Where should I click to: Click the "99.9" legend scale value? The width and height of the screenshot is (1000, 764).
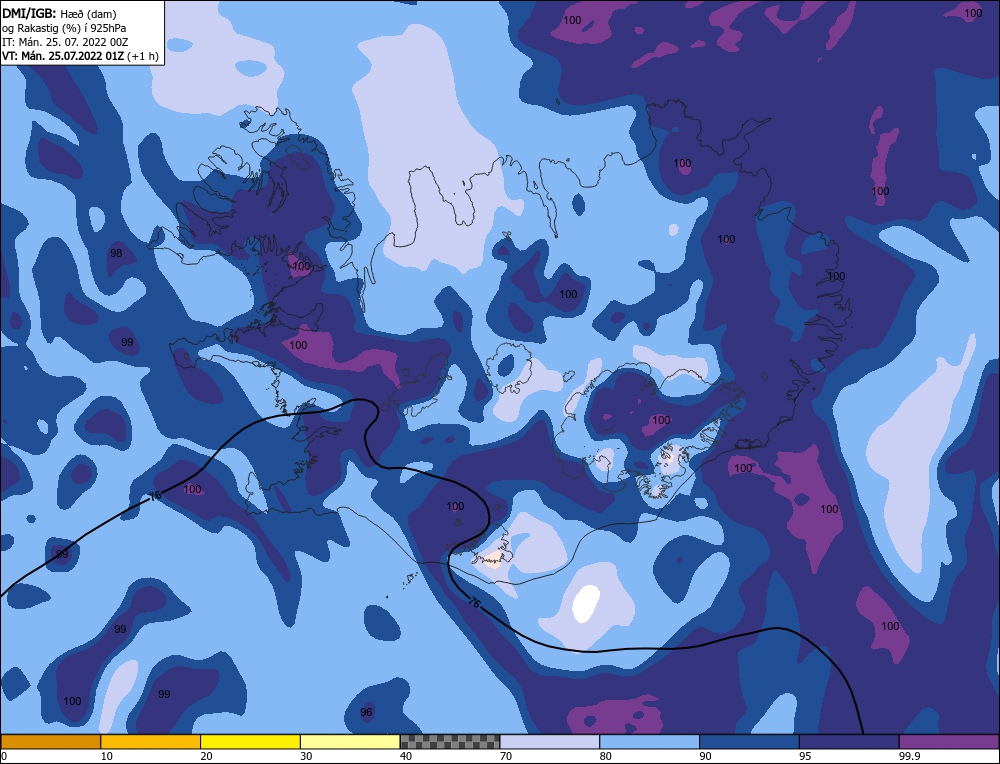(909, 756)
